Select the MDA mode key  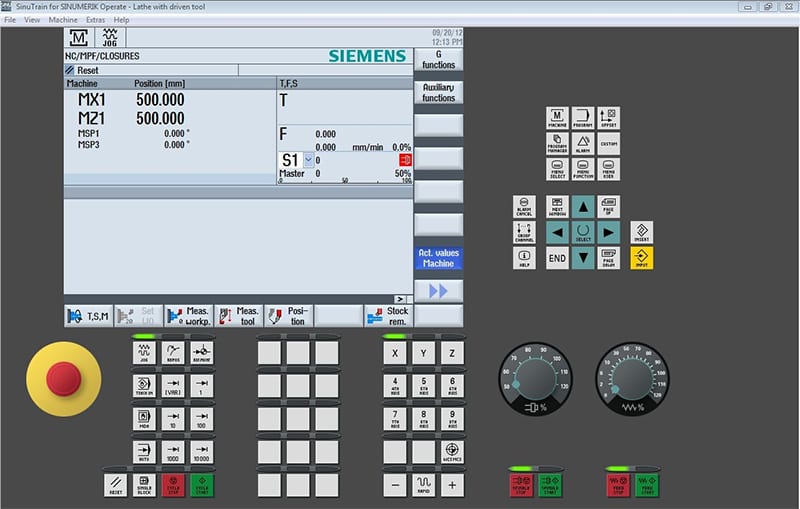click(x=144, y=419)
